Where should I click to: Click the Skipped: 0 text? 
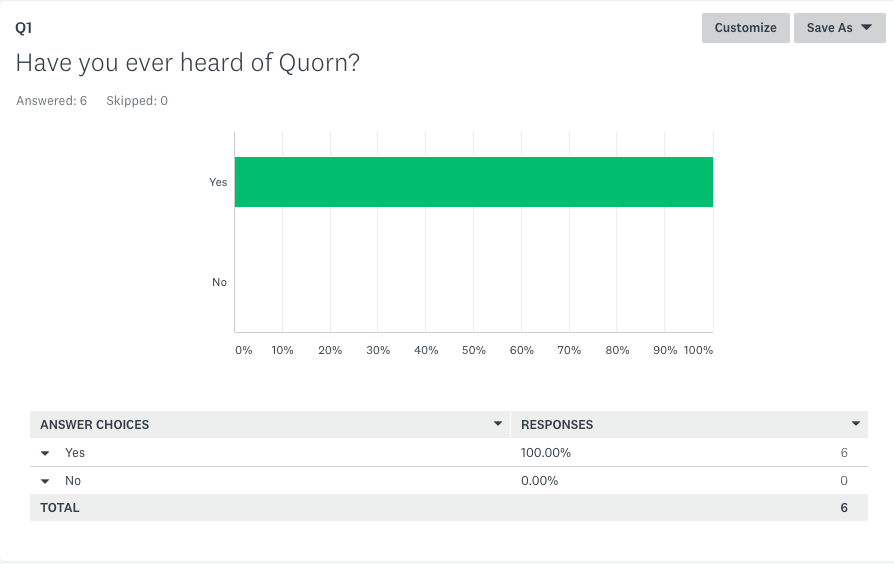coord(137,101)
